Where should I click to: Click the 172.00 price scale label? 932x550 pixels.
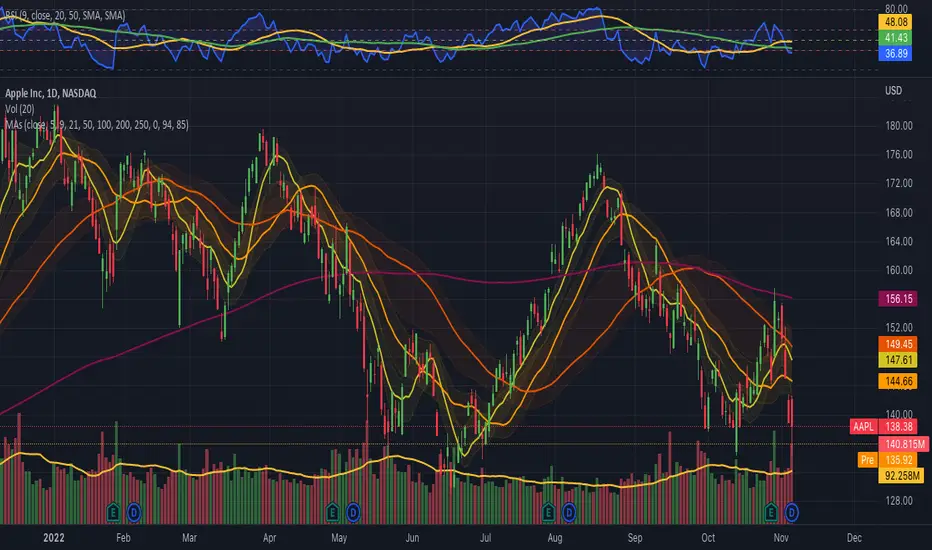[899, 183]
